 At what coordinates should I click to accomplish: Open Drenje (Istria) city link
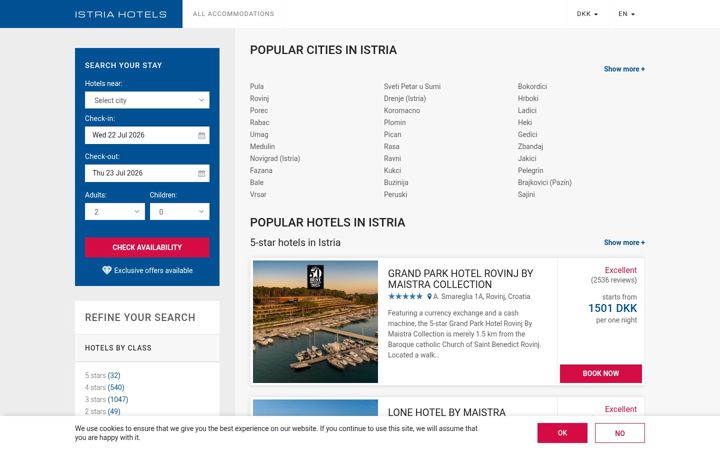coord(405,98)
